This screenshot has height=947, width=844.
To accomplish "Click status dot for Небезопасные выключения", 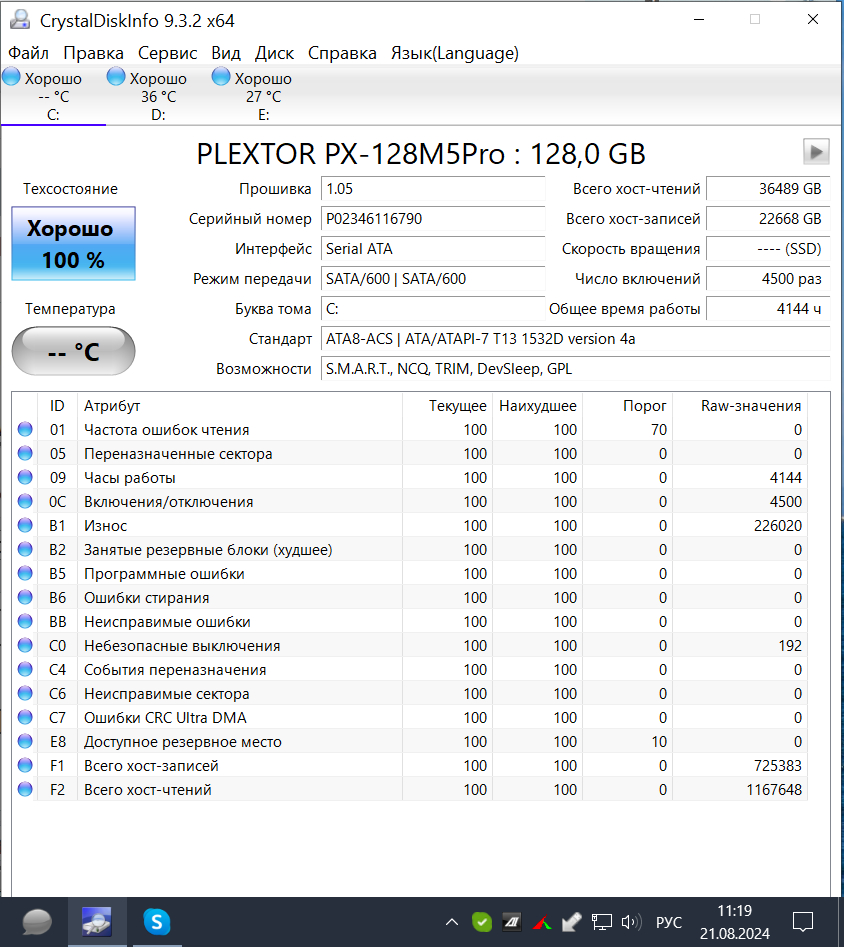I will pos(25,645).
